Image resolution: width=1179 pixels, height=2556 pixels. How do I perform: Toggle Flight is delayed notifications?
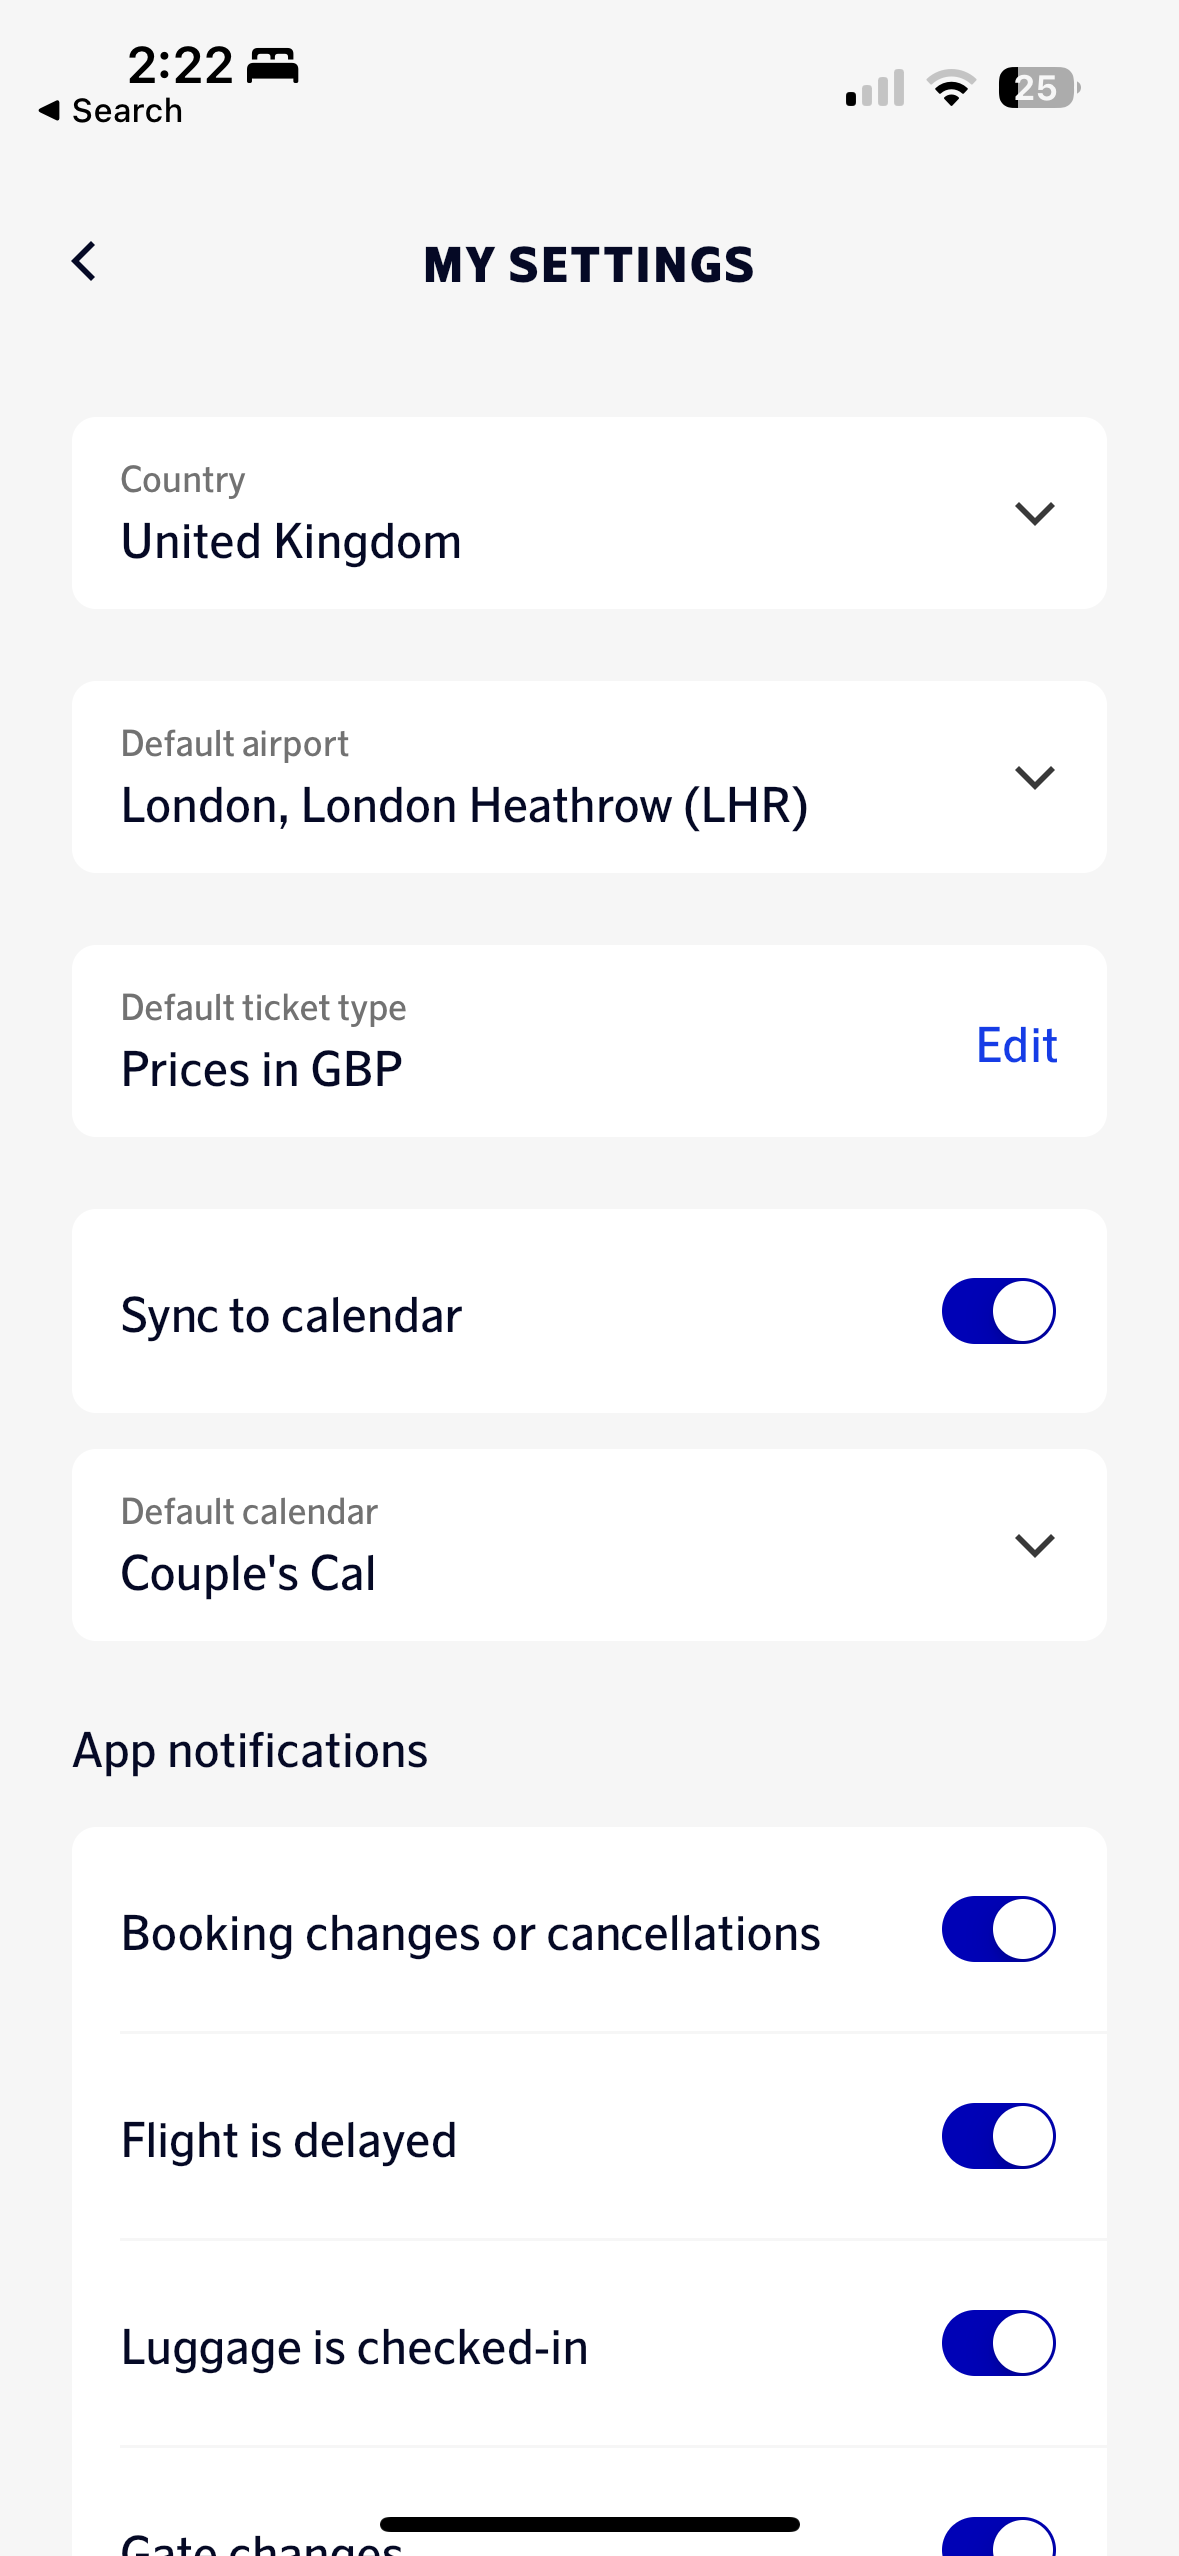point(998,2136)
